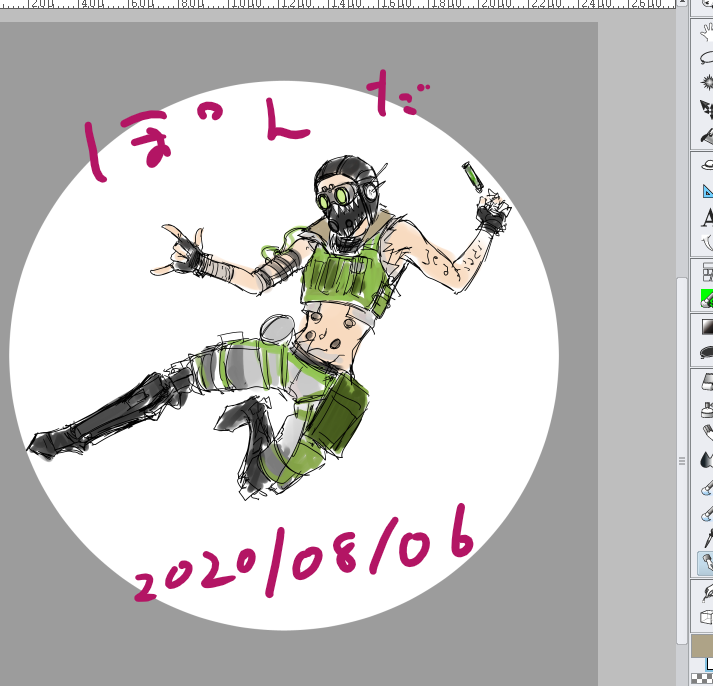Select the lower blue-tipped brush tool
This screenshot has width=713, height=686.
708,513
